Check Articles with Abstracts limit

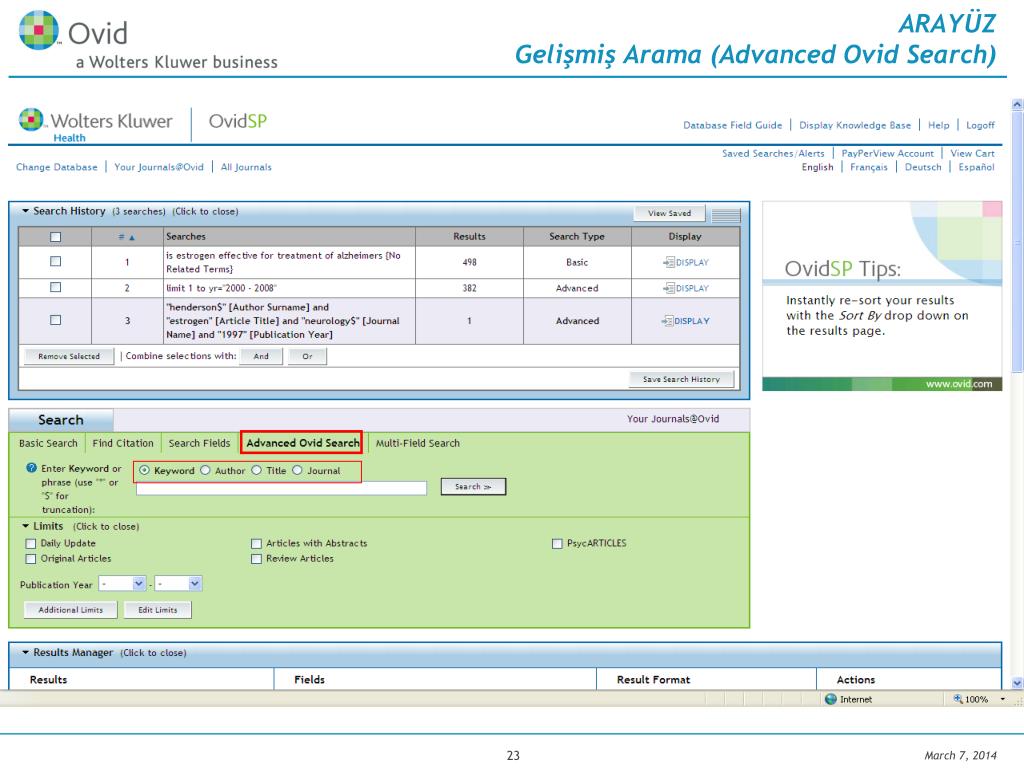256,543
